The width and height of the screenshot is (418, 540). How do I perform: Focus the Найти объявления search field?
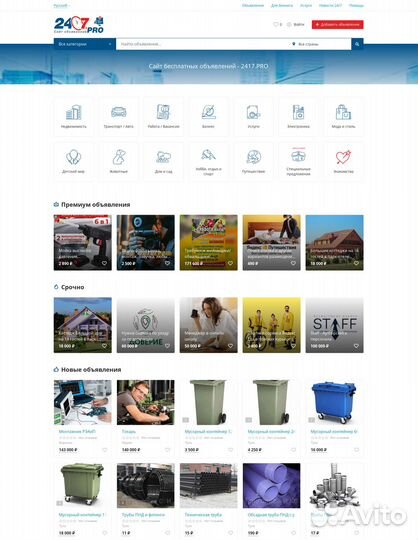pos(202,44)
